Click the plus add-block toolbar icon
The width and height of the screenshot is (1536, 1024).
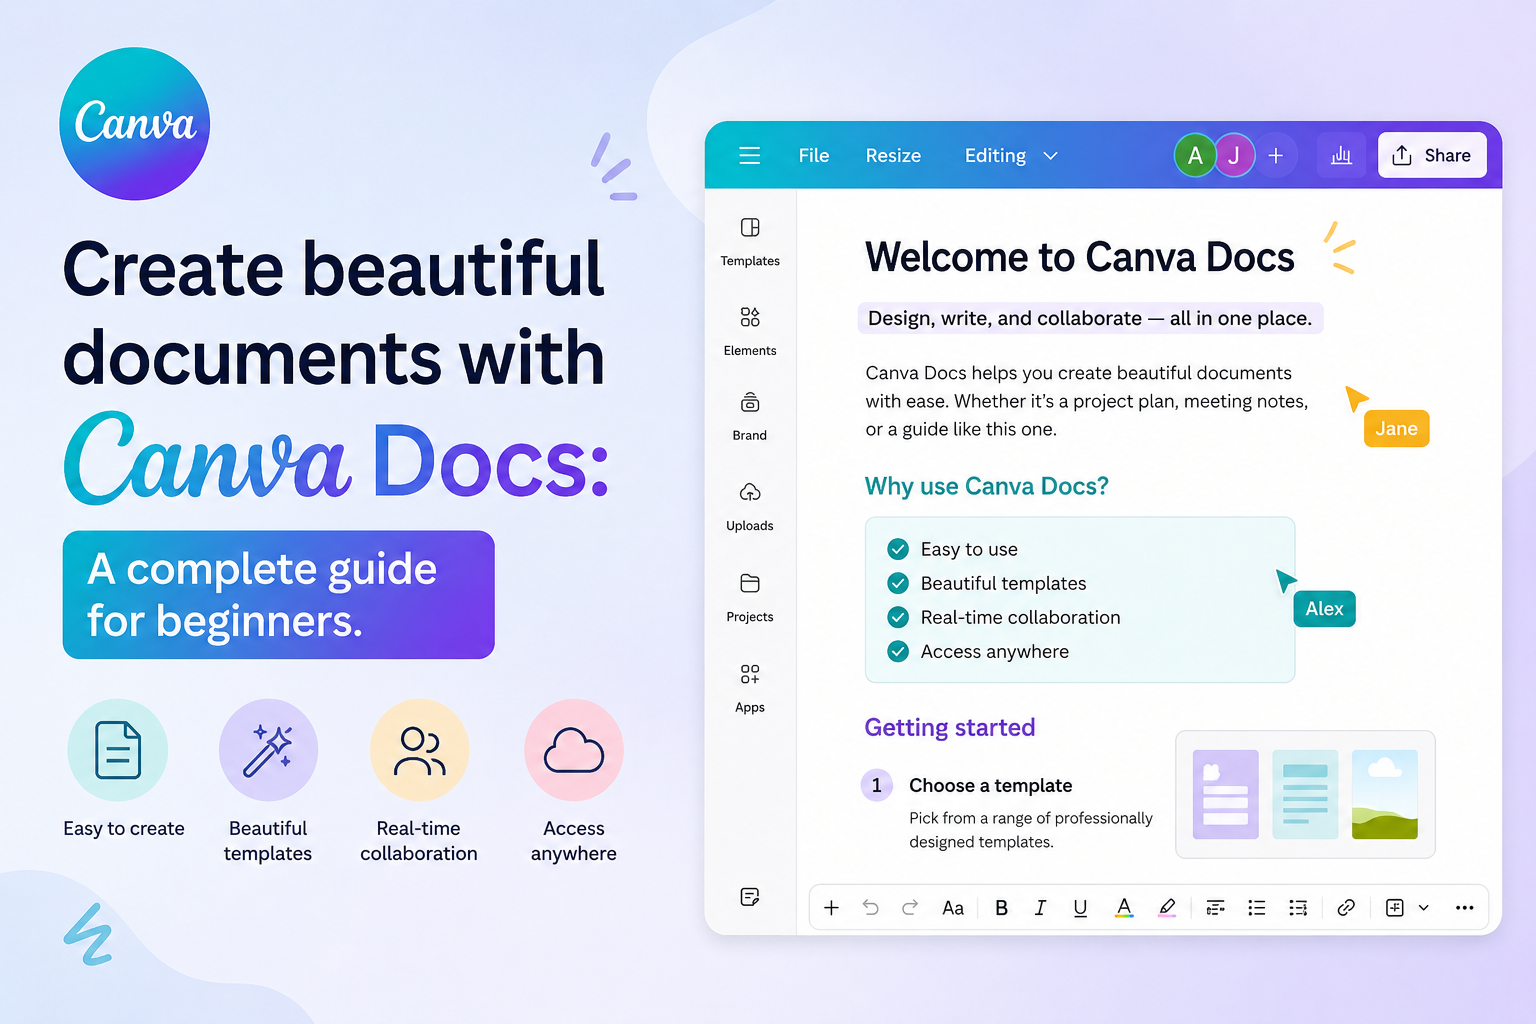coord(831,907)
